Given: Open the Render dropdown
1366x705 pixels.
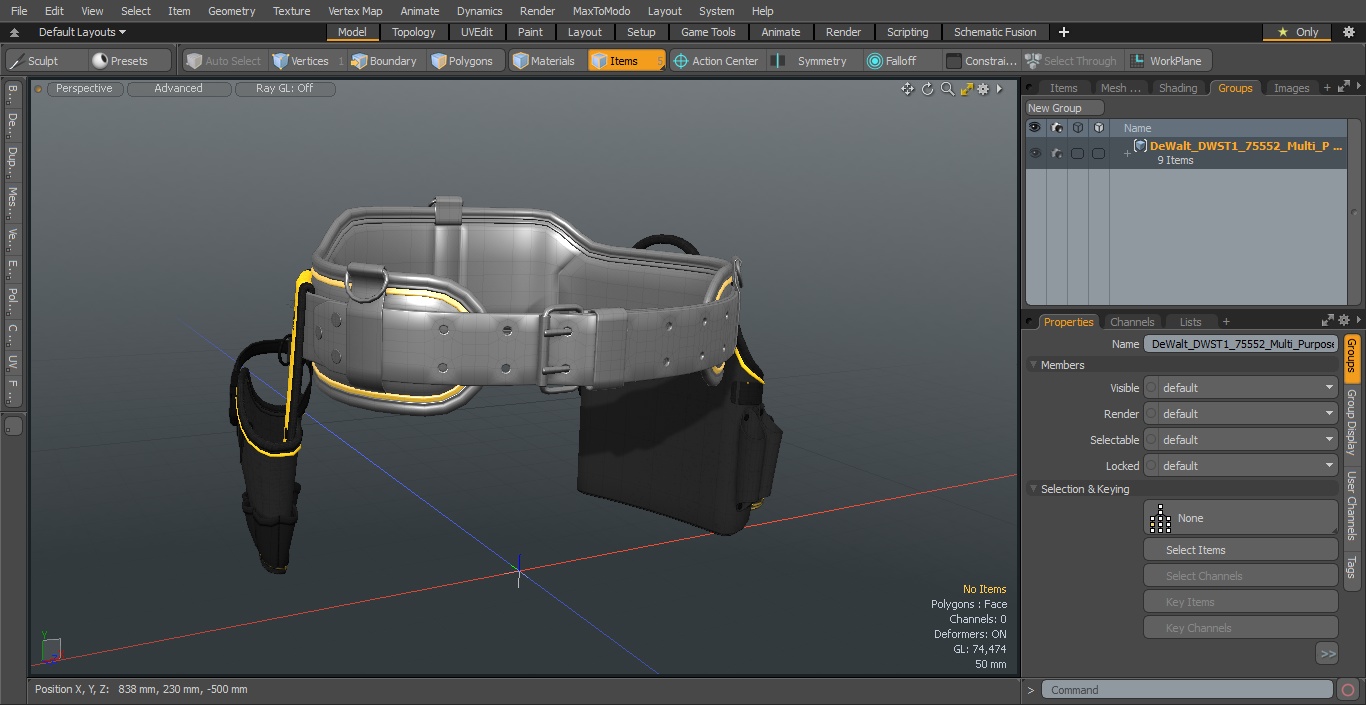Looking at the screenshot, I should click(x=1240, y=414).
